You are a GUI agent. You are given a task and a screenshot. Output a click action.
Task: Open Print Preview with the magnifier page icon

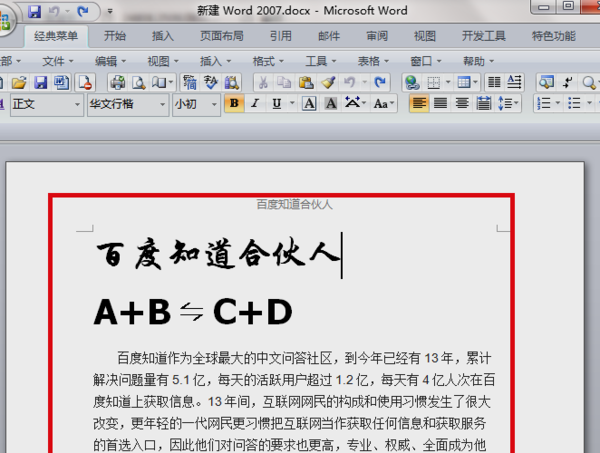(x=139, y=82)
